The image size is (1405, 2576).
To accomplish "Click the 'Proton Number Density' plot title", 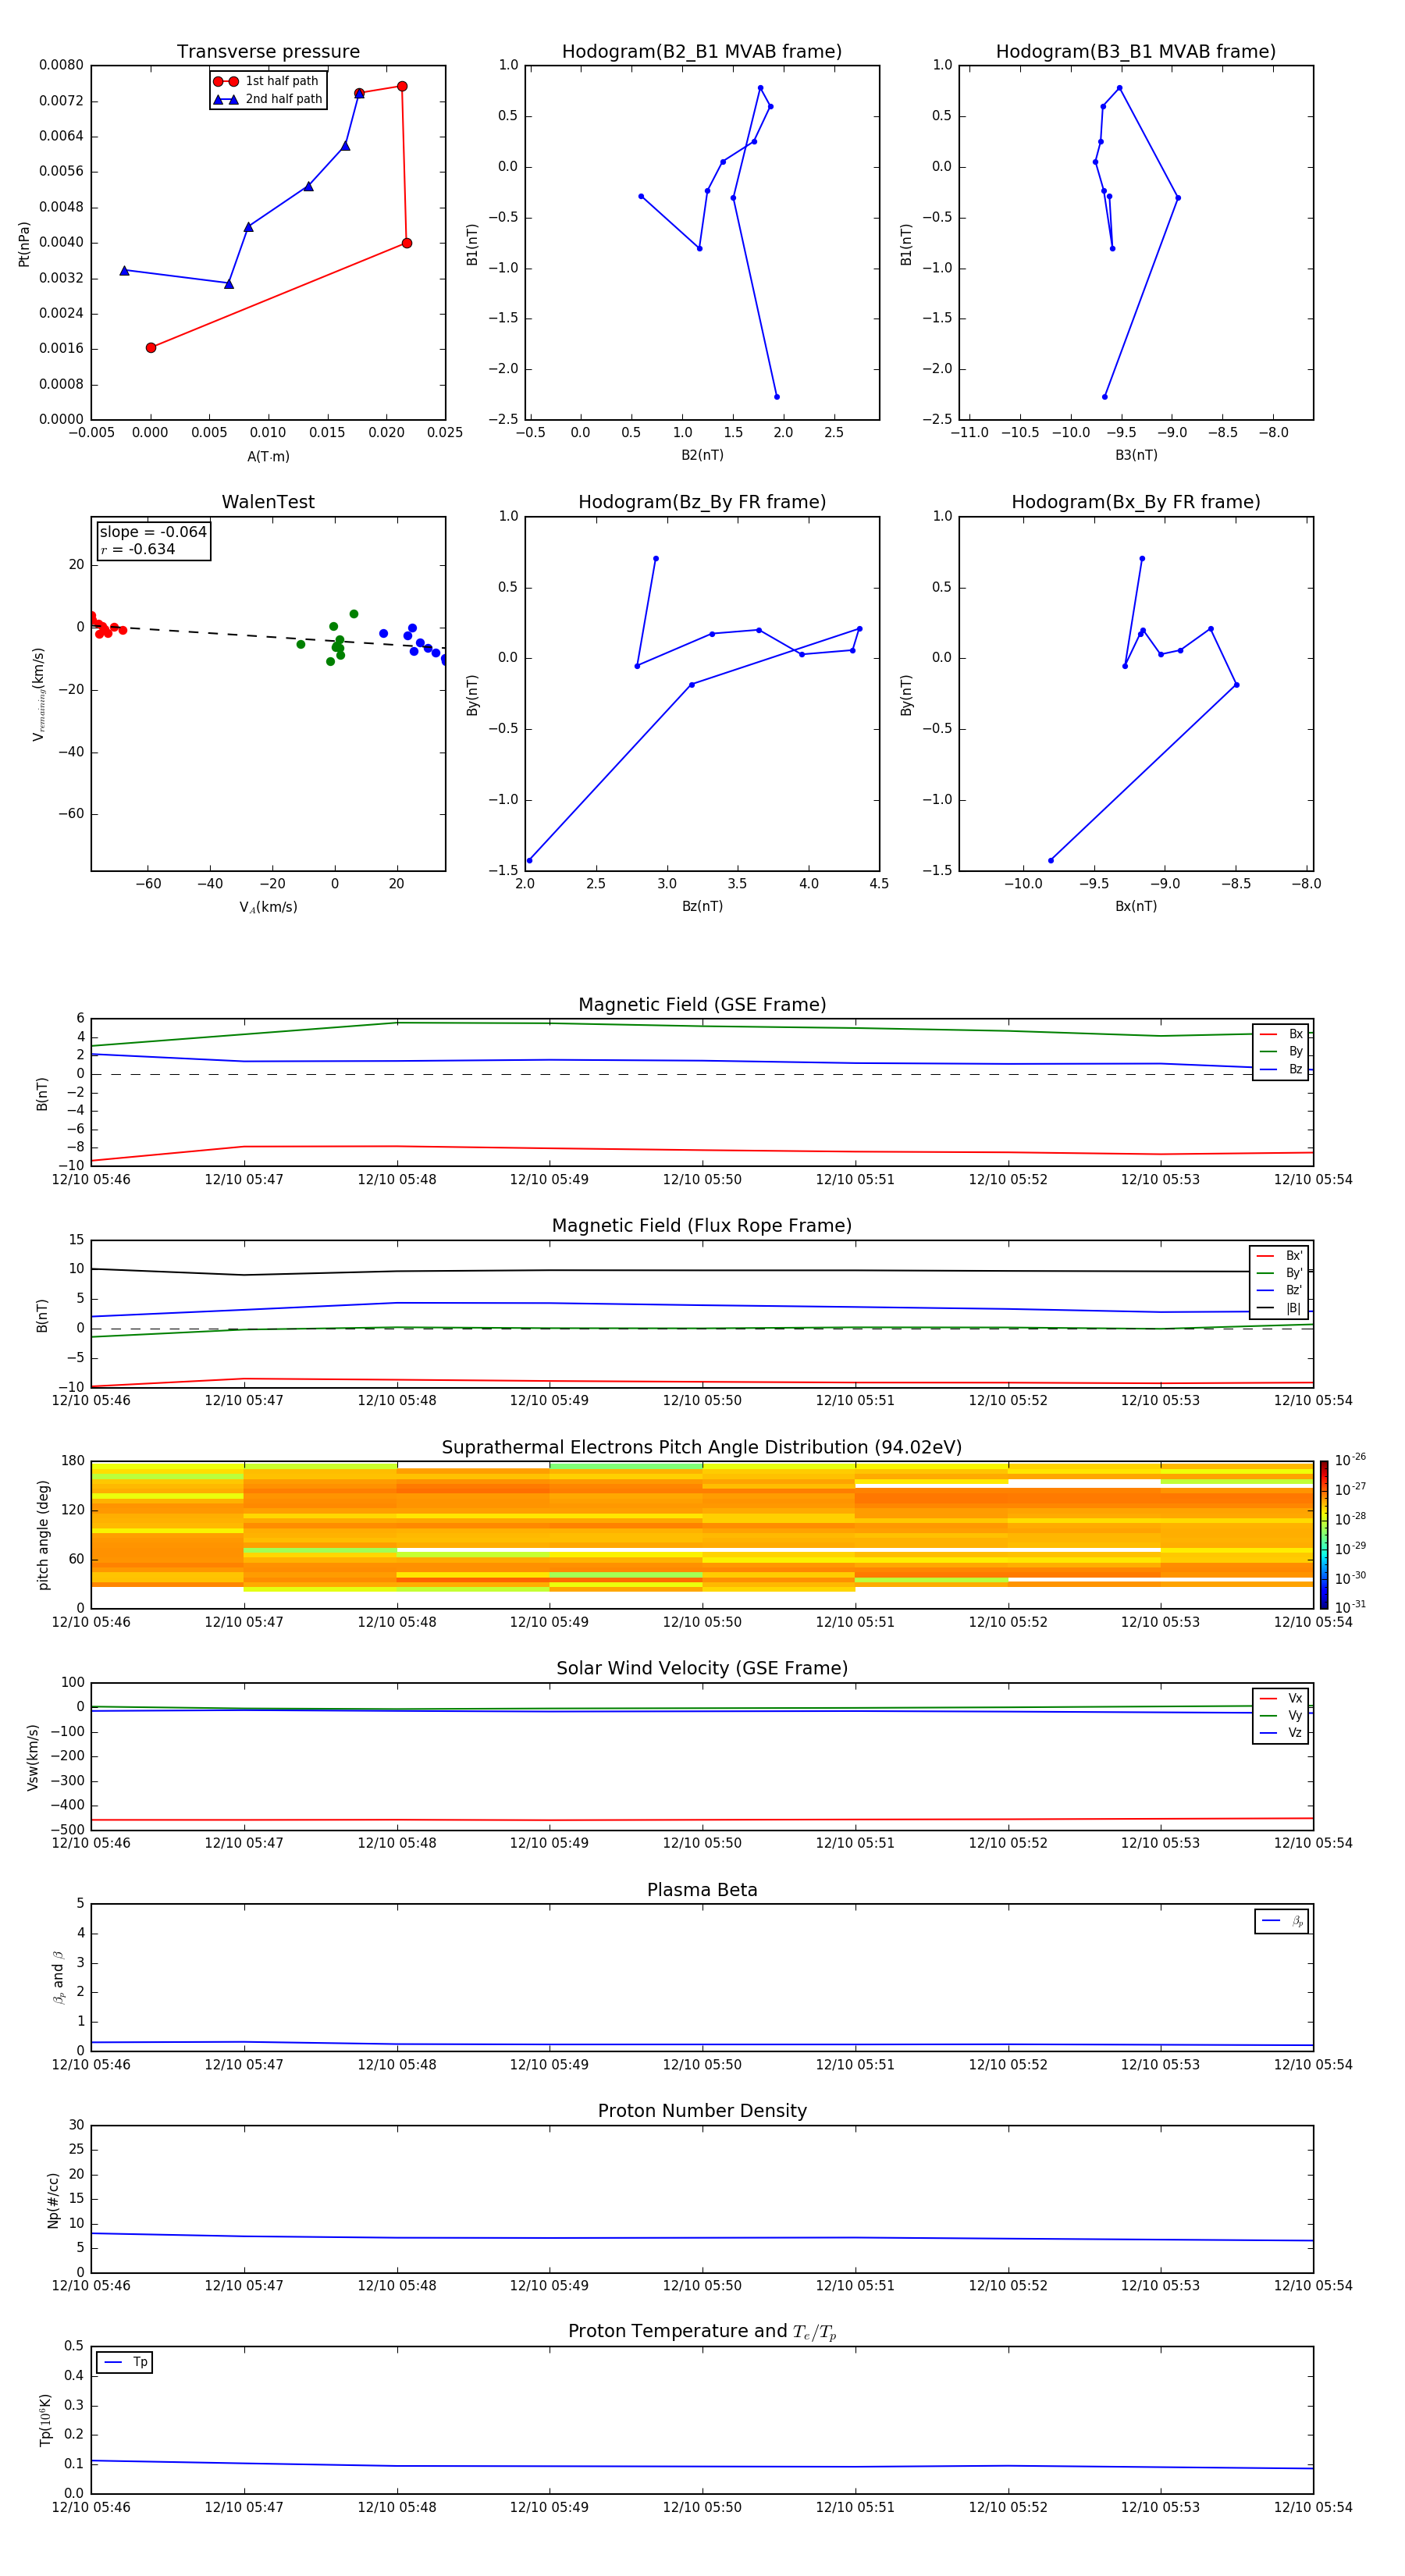I will [702, 2111].
